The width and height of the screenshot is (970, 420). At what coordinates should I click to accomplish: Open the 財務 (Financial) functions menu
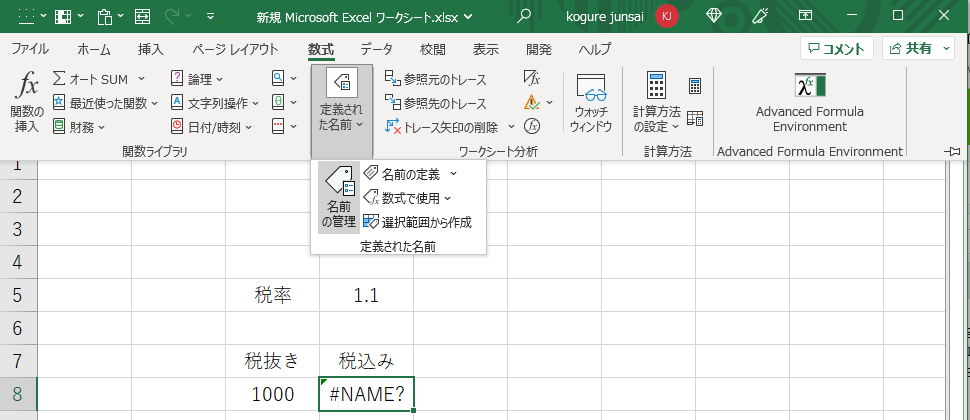79,127
